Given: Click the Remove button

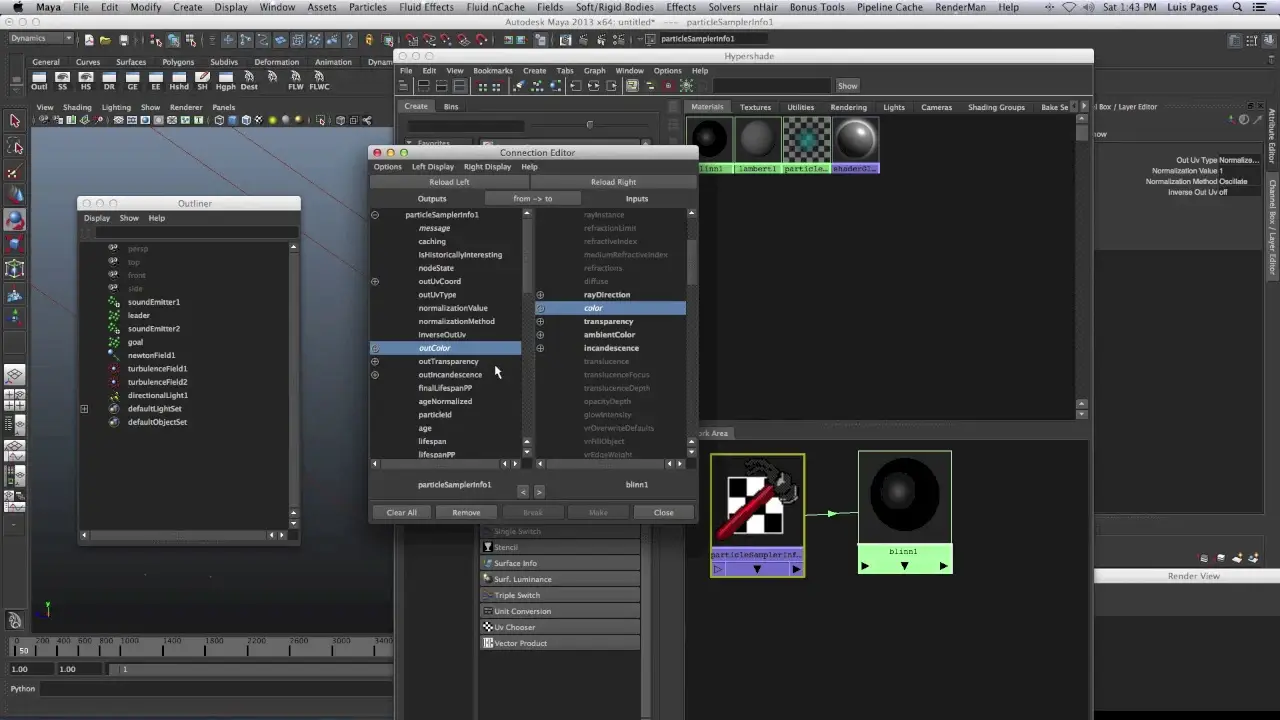Looking at the screenshot, I should pyautogui.click(x=466, y=512).
